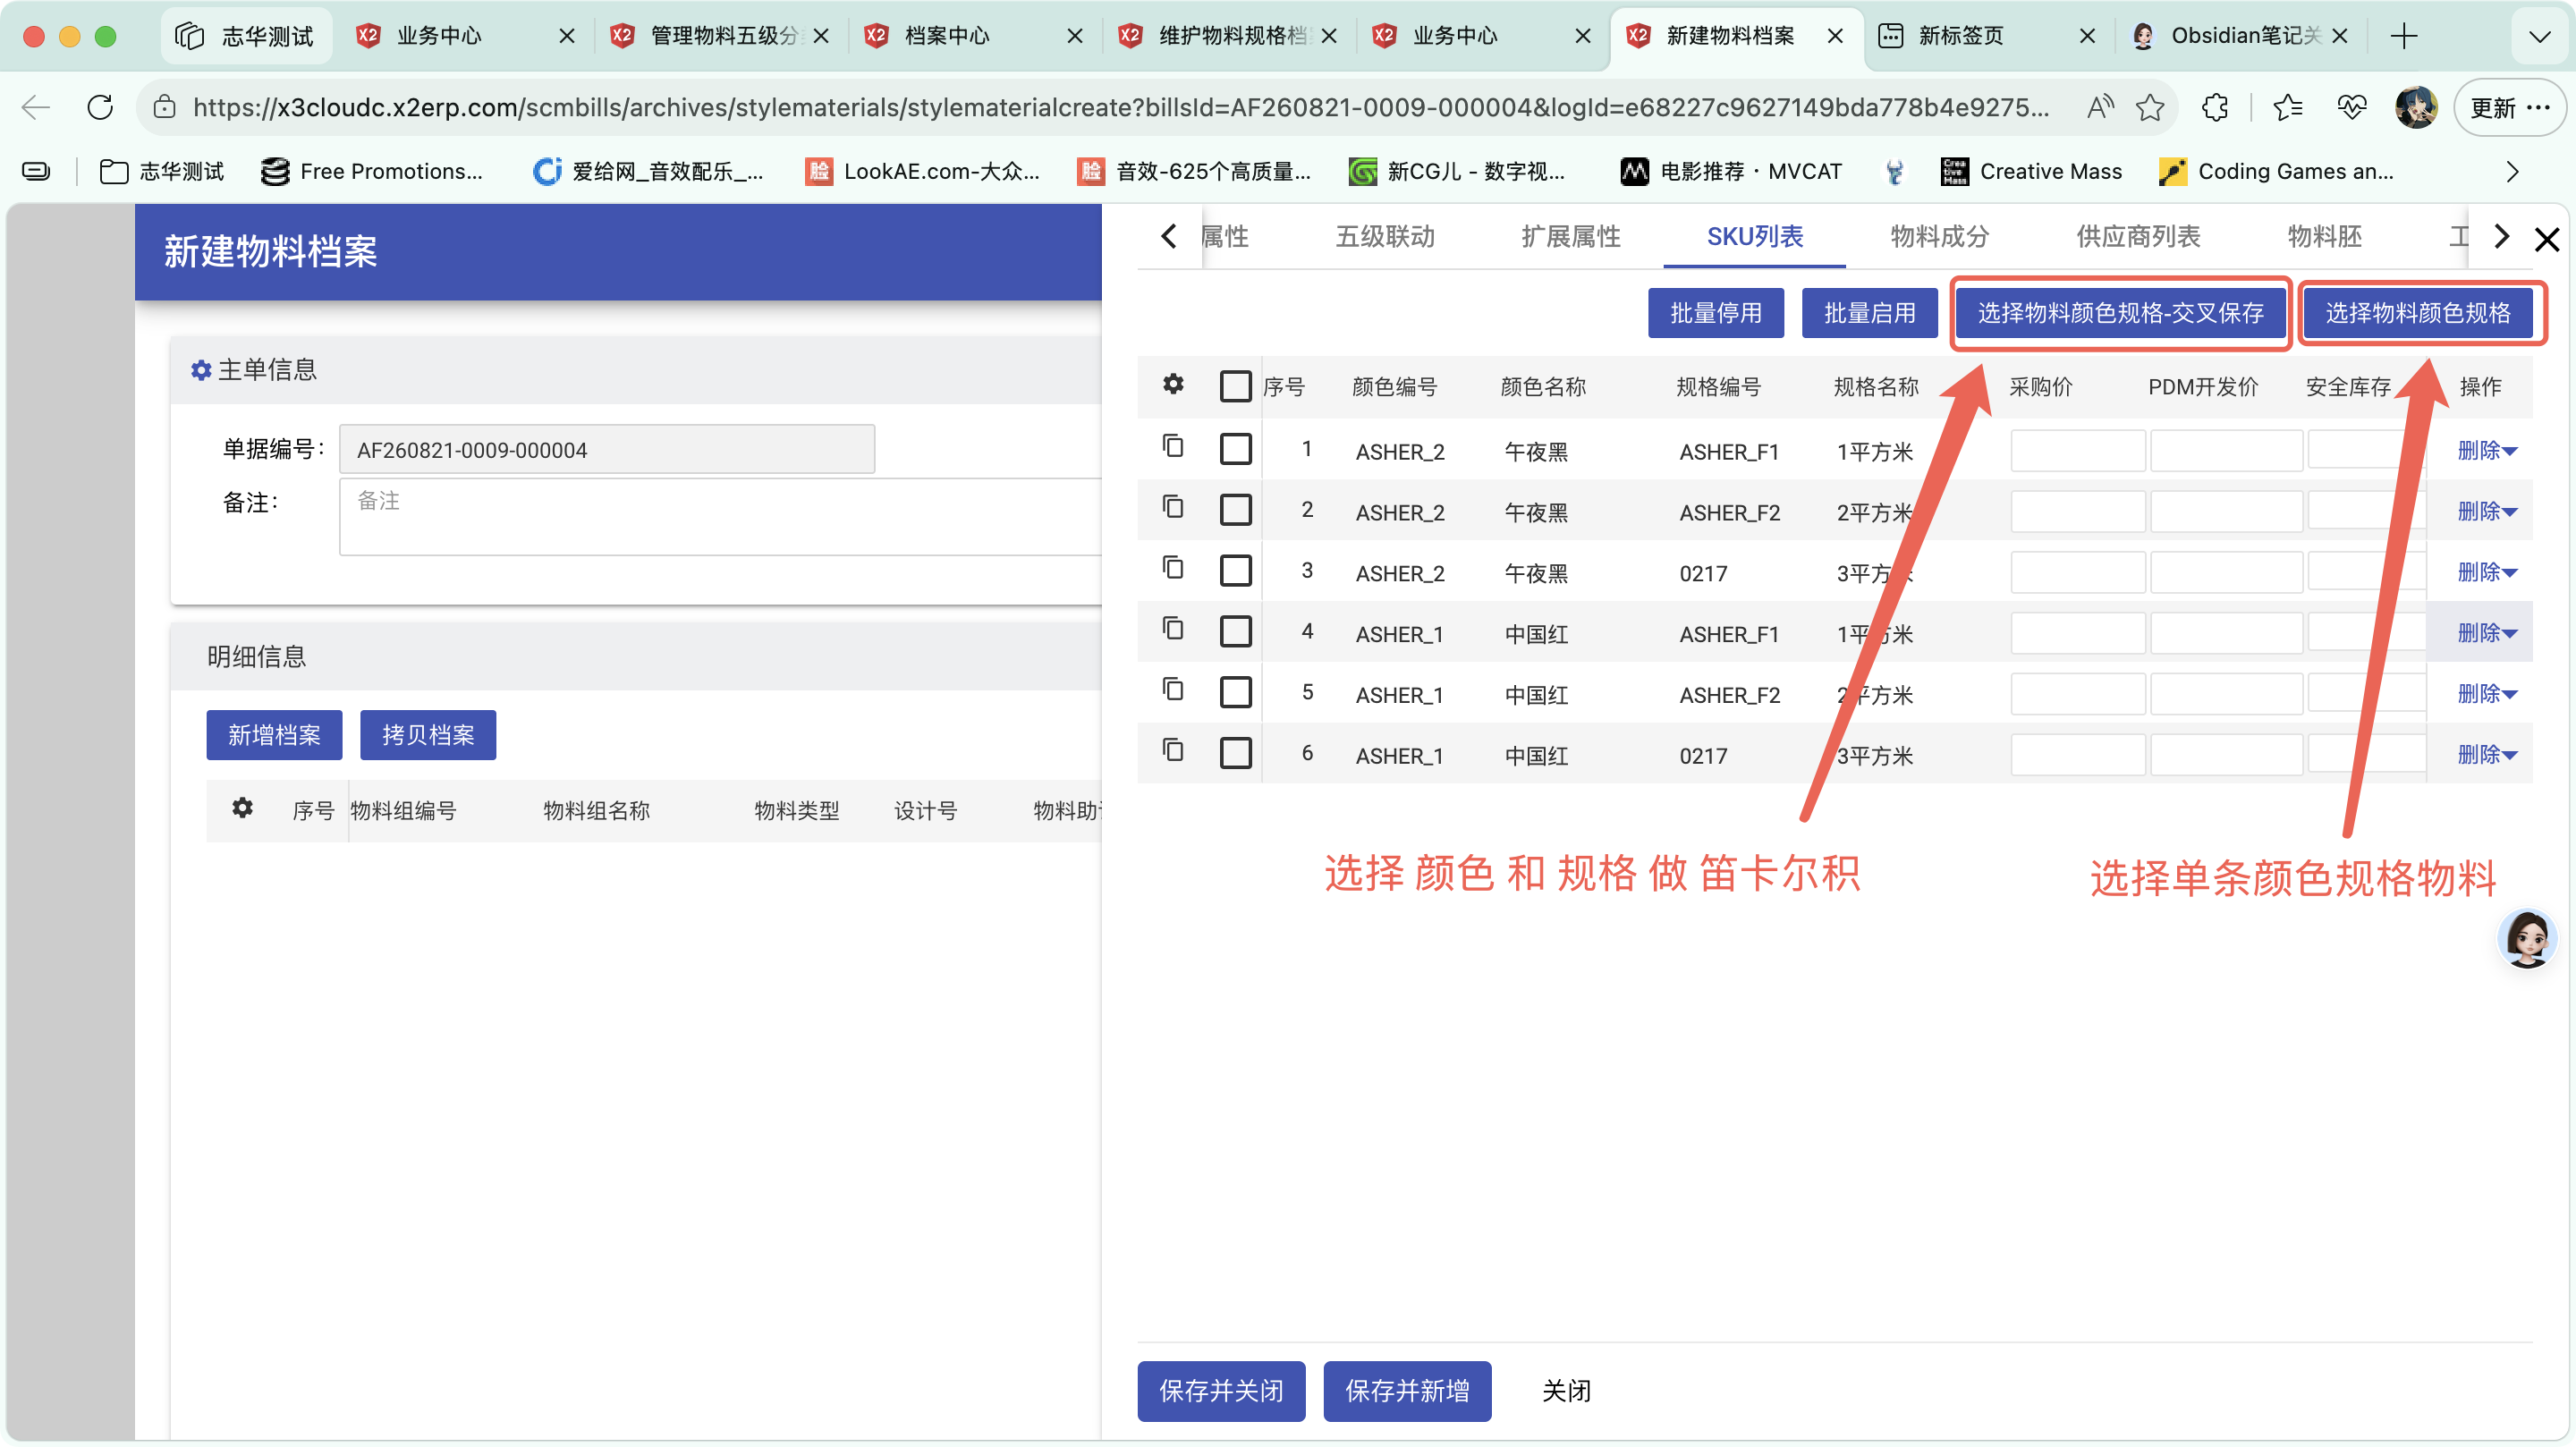Tick the select-all checkbox in the SKU header
This screenshot has height=1447, width=2576.
[1236, 386]
